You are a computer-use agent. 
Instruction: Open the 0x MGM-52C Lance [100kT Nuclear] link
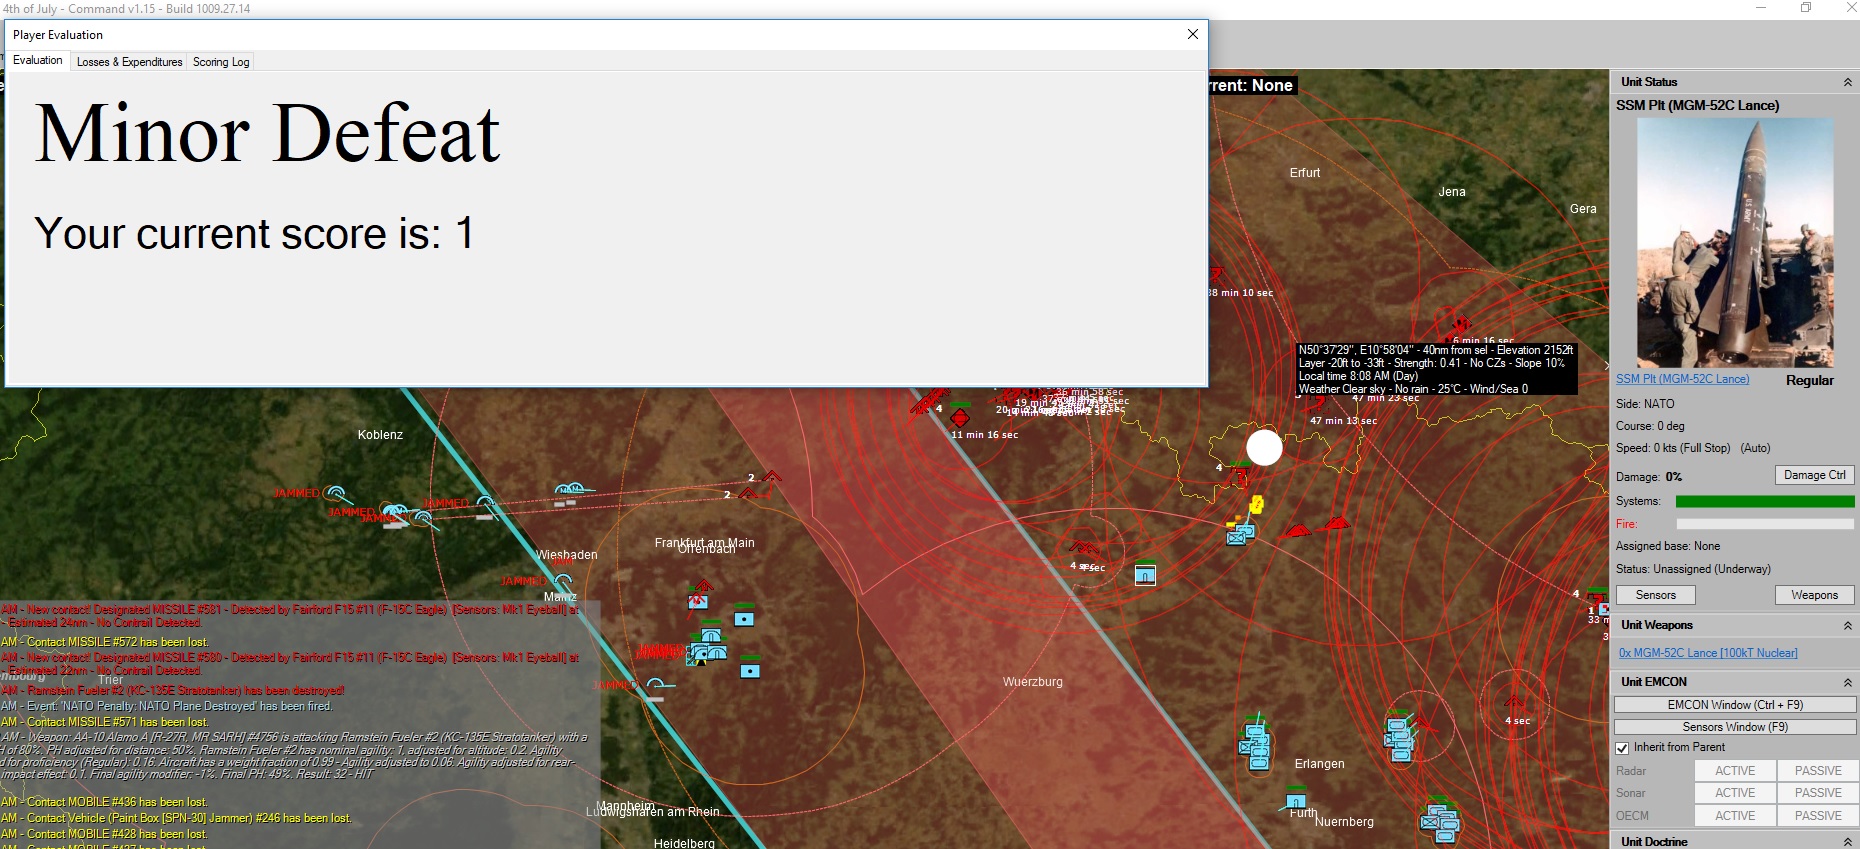pos(1708,653)
